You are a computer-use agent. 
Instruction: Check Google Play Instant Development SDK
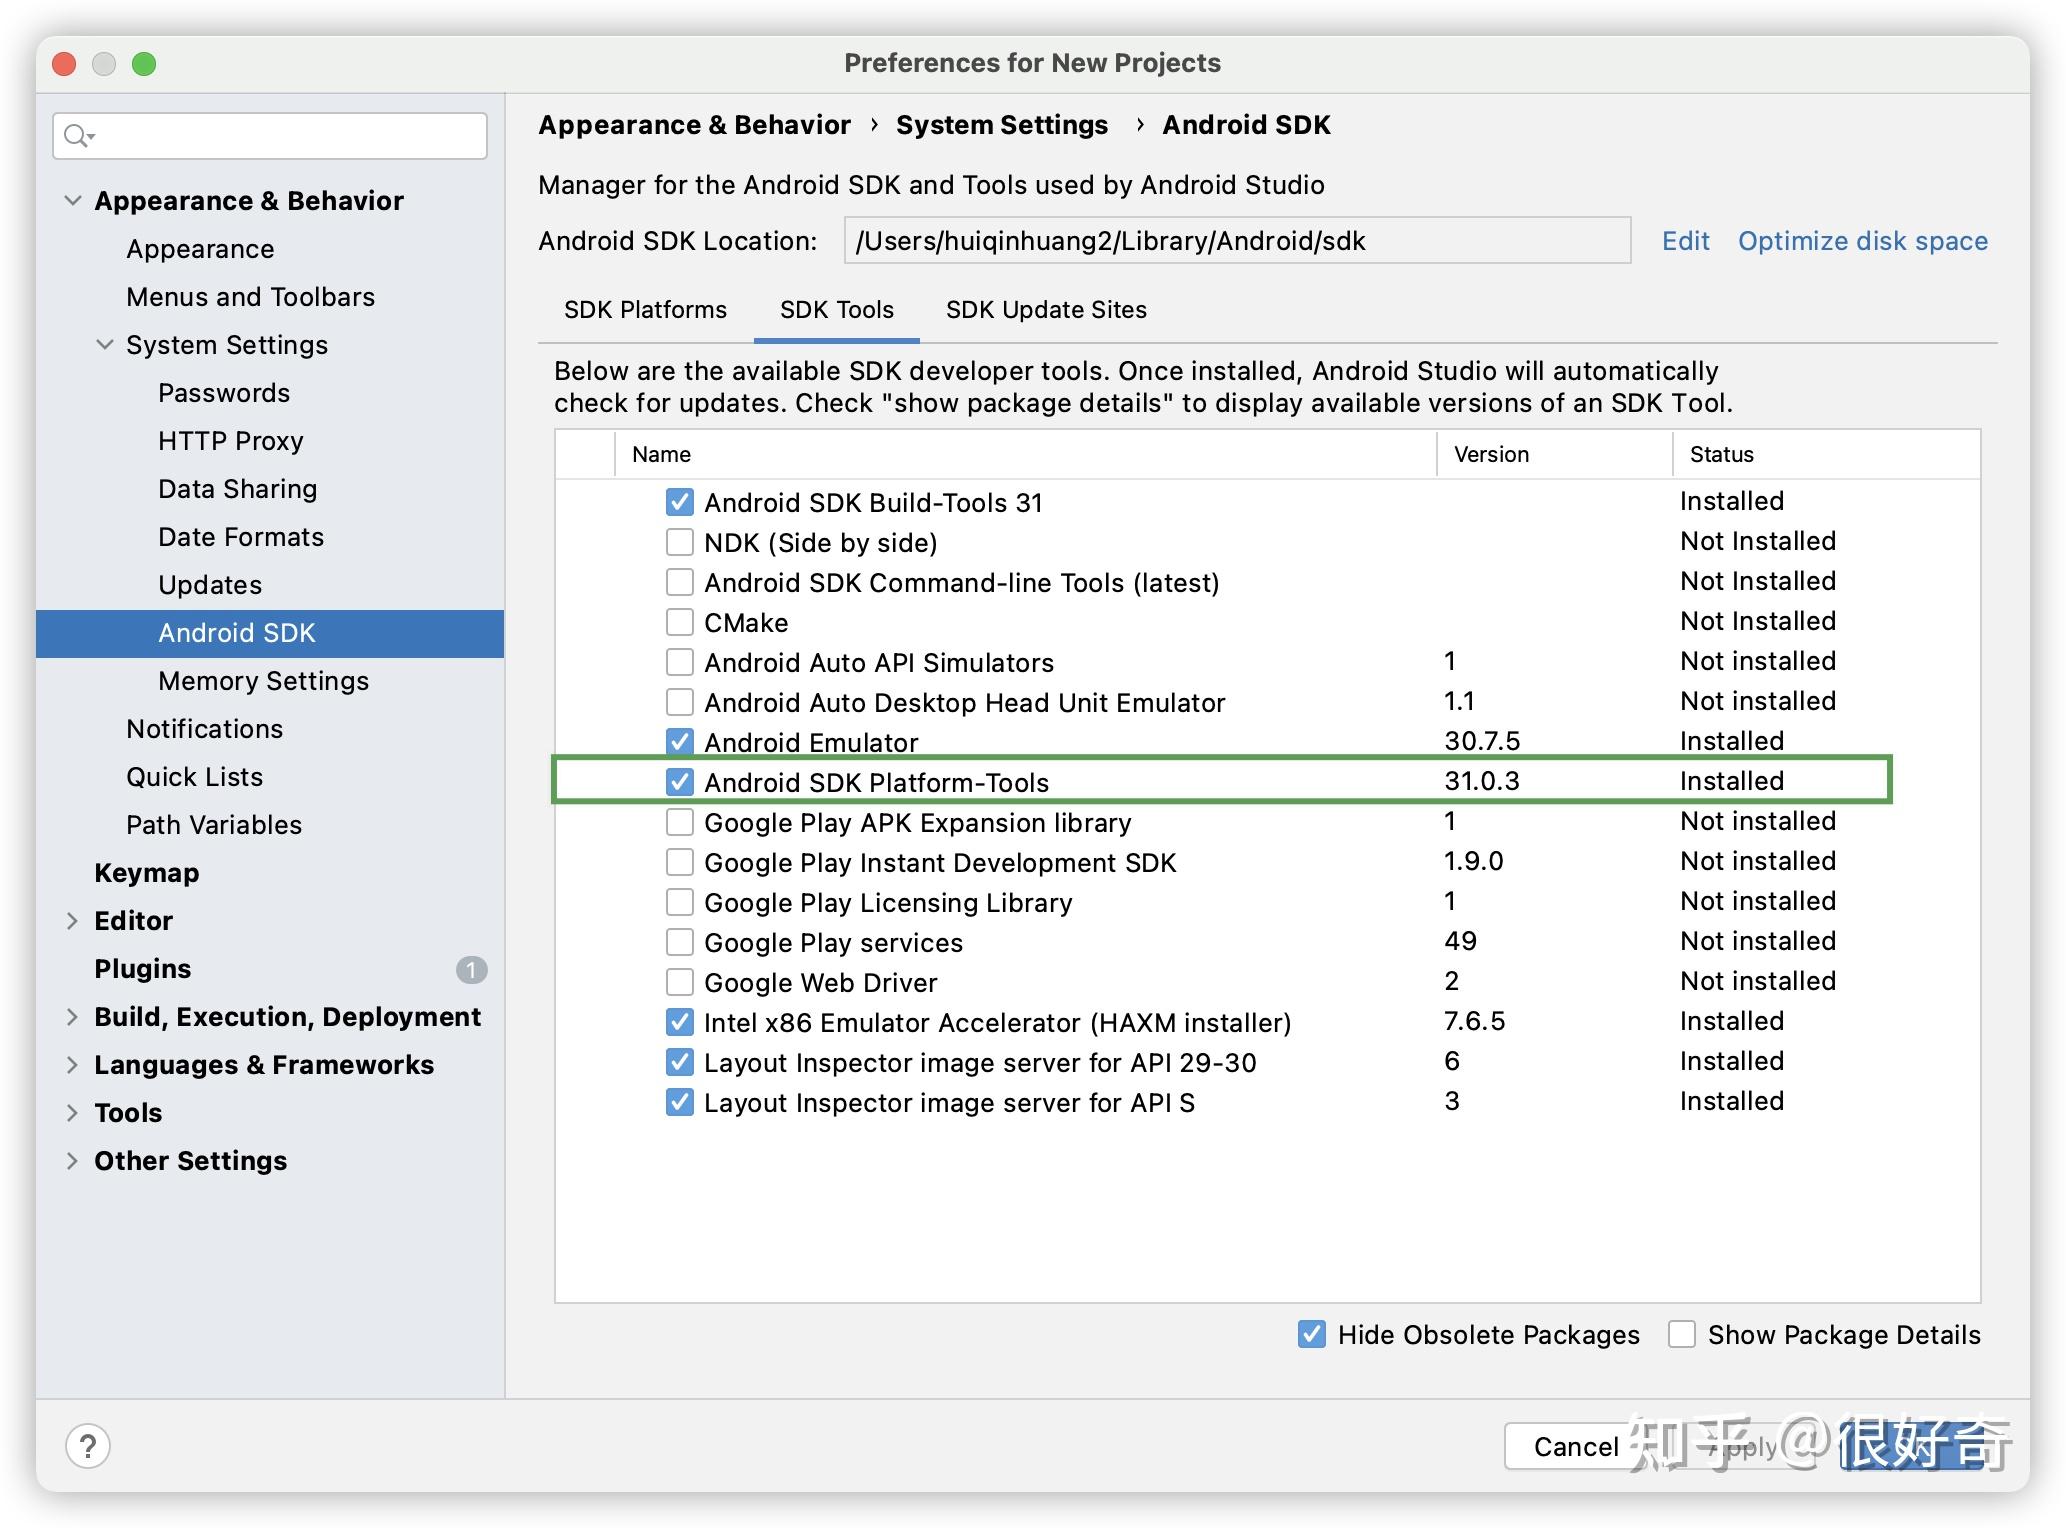pos(680,862)
